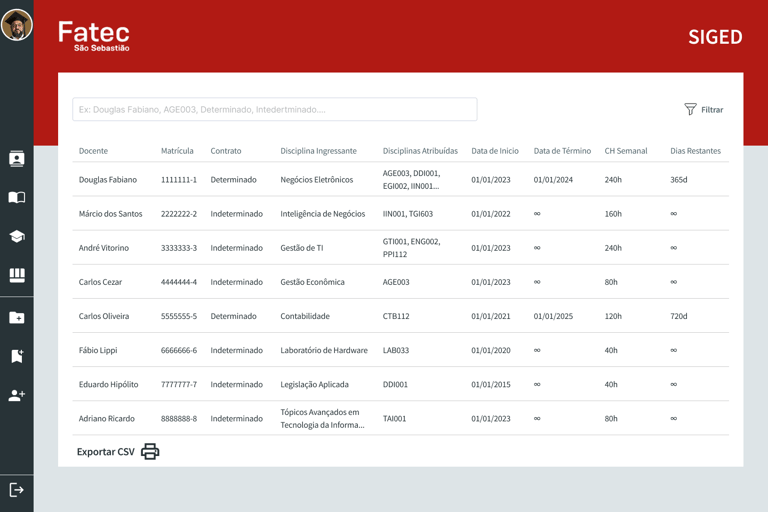This screenshot has height=512, width=768.
Task: Open the contact card sidebar icon
Action: (17, 159)
